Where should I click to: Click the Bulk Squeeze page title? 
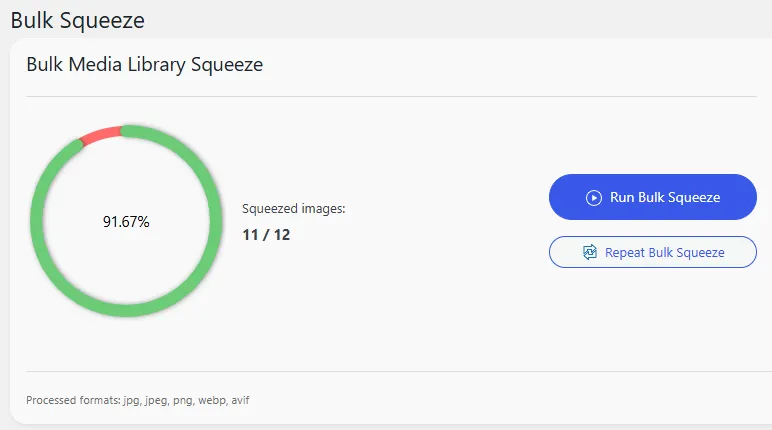[x=78, y=21]
